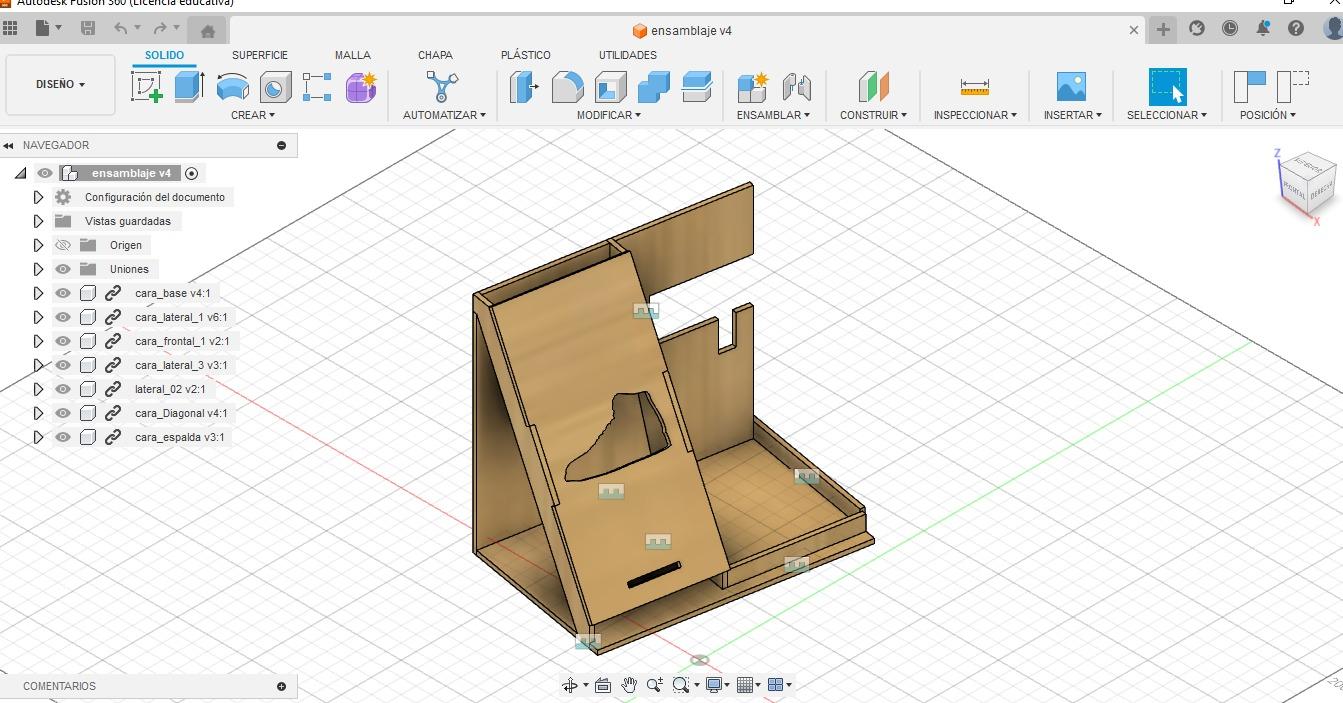Viewport: 1343px width, 703px height.
Task: Open the Automate tool icon
Action: coord(441,87)
